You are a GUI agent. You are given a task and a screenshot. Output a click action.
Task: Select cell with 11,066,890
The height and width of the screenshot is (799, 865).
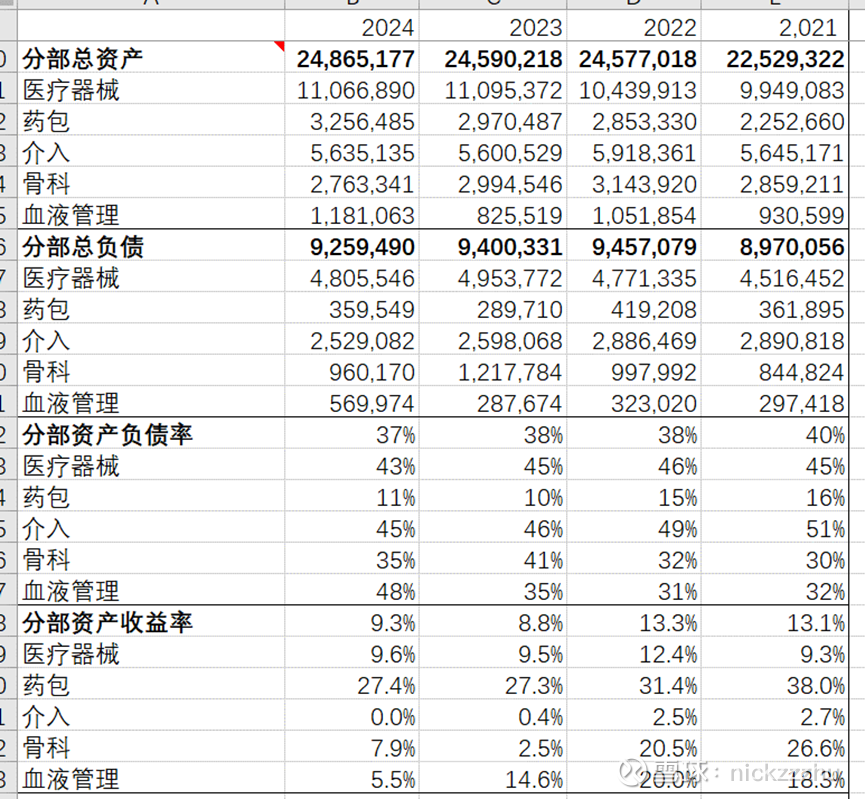click(x=352, y=89)
